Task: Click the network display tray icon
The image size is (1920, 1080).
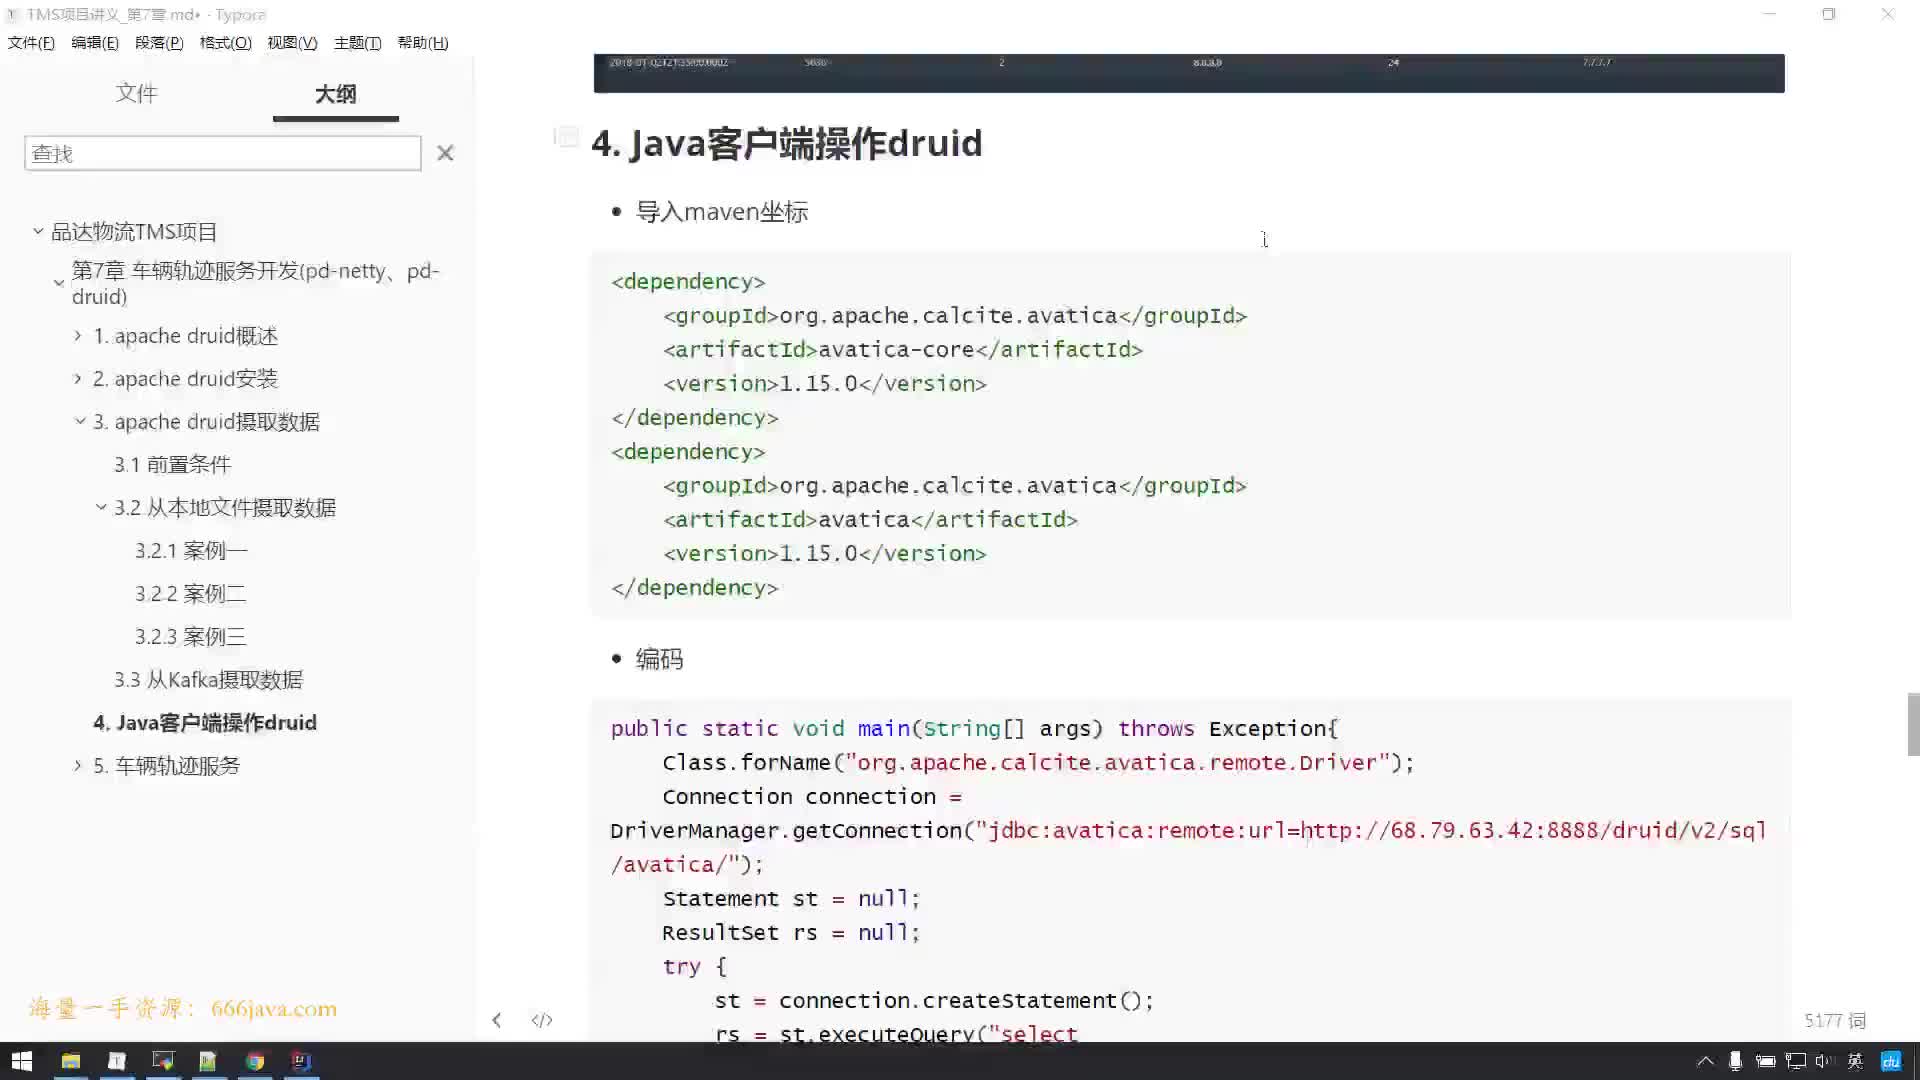Action: (x=1796, y=1061)
